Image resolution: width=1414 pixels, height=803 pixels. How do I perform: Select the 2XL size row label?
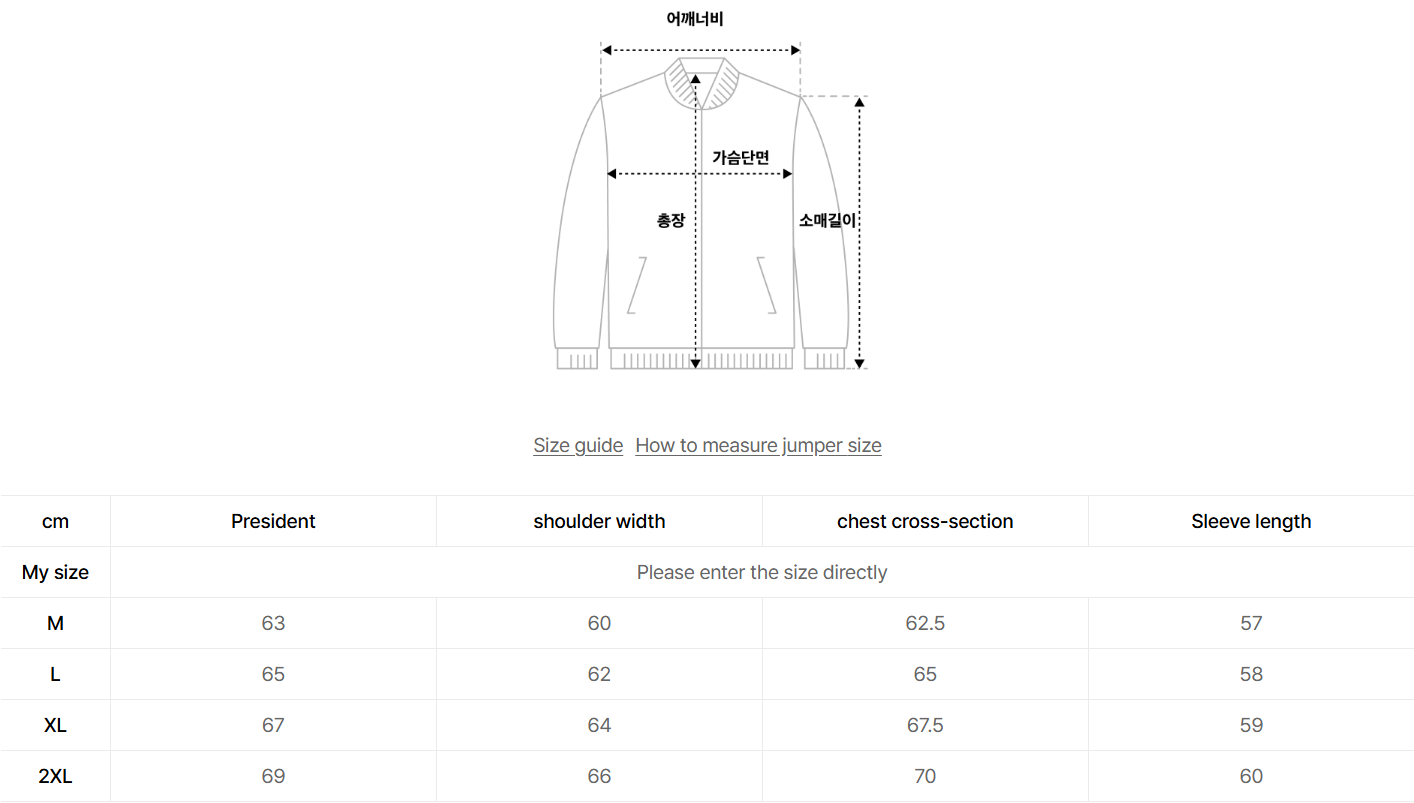55,777
